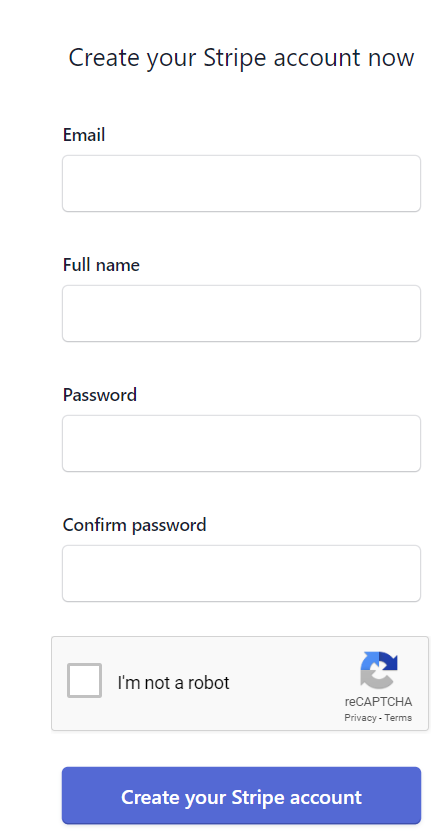Image resolution: width=448 pixels, height=833 pixels.
Task: Click the Create your Stripe account now heading
Action: [x=241, y=58]
